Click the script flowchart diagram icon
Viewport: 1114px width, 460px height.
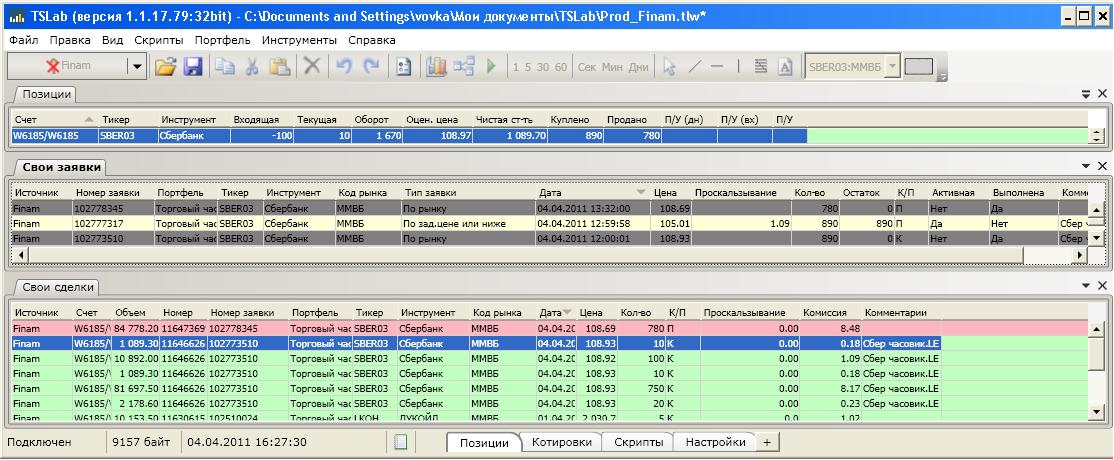click(x=464, y=66)
